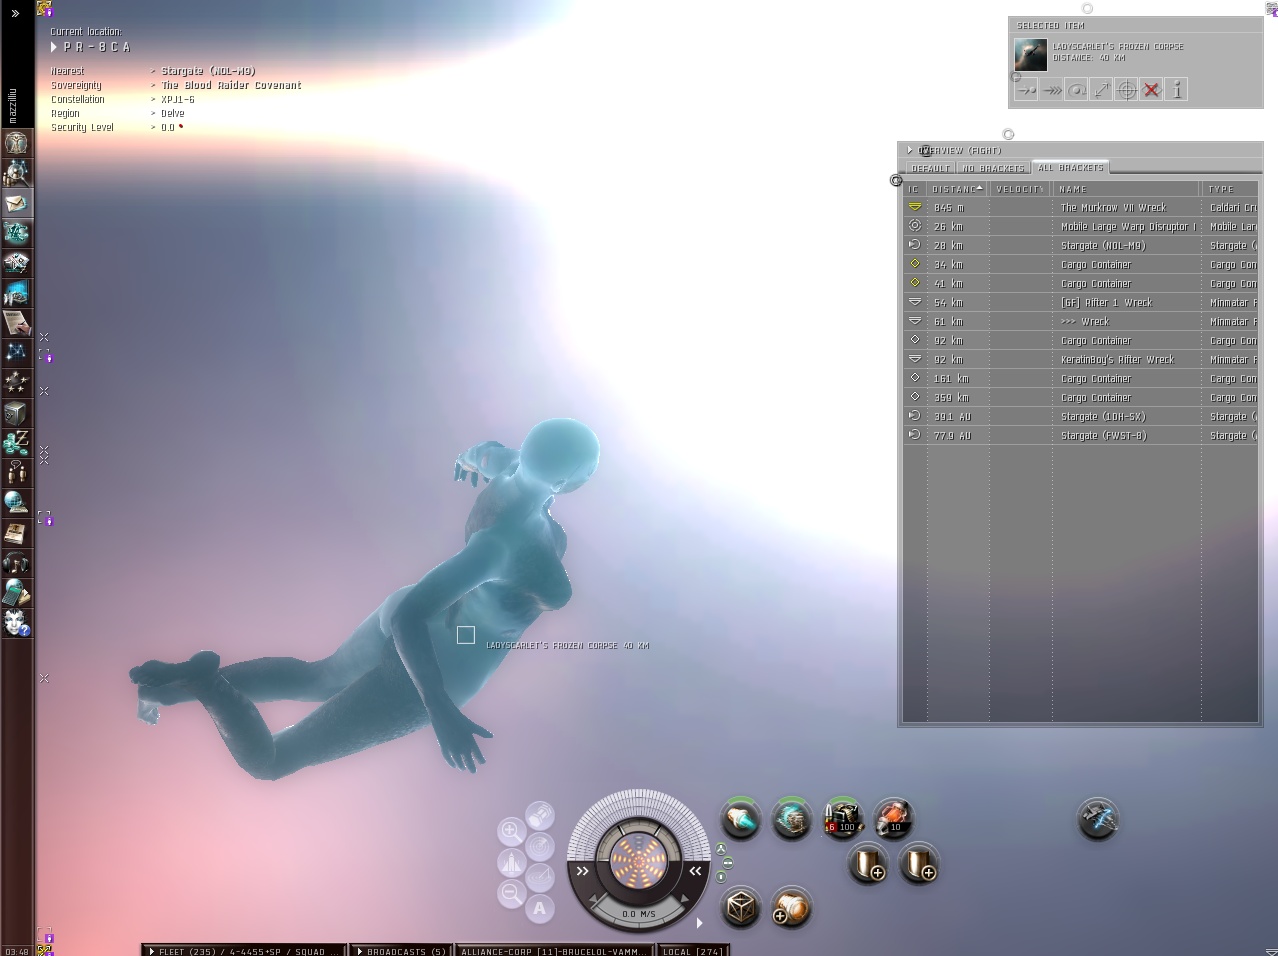Open the Broadcasts (5) tab
This screenshot has width=1278, height=956.
pyautogui.click(x=400, y=951)
